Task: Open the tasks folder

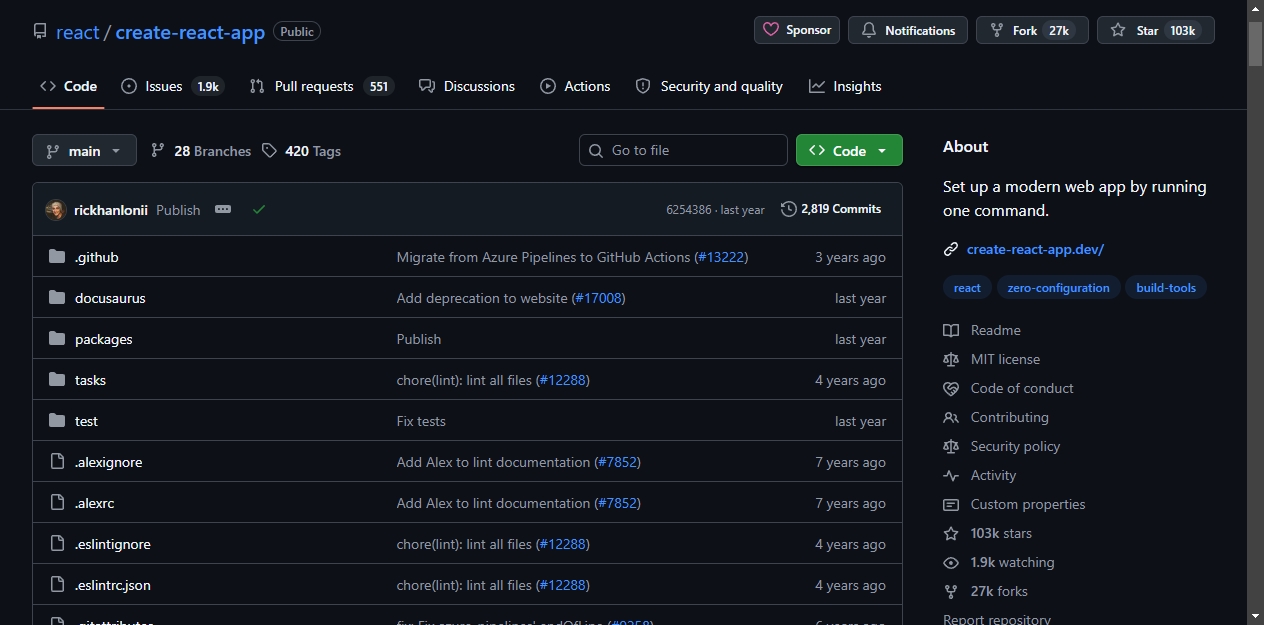Action: pyautogui.click(x=90, y=380)
